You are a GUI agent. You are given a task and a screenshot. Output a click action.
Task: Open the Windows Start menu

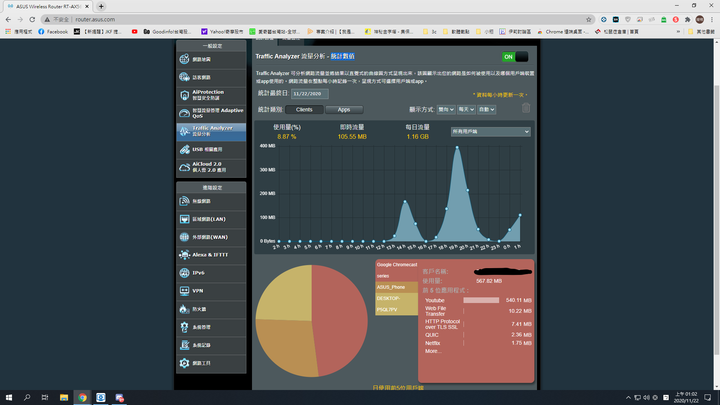click(x=9, y=397)
